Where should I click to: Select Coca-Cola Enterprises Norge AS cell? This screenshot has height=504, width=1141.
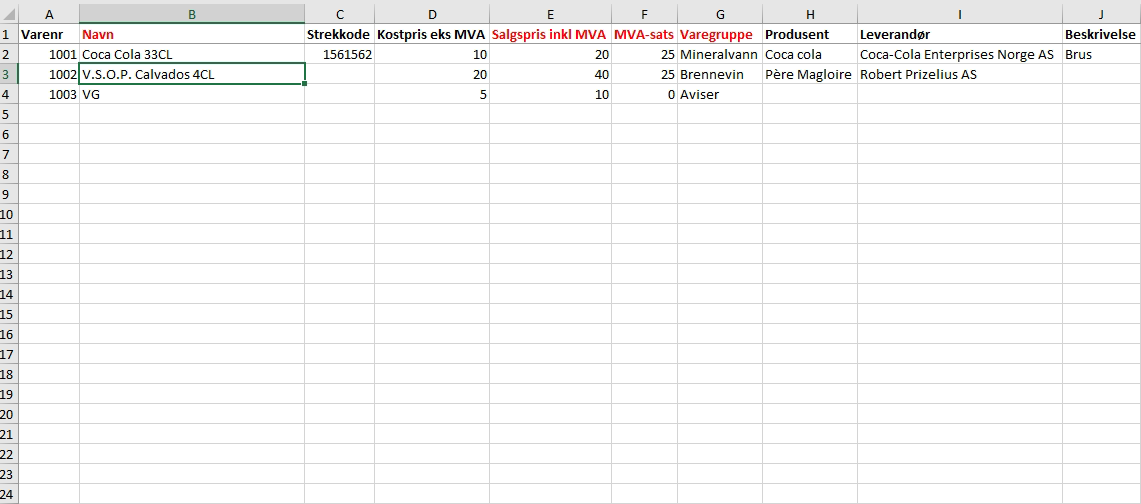tap(959, 54)
